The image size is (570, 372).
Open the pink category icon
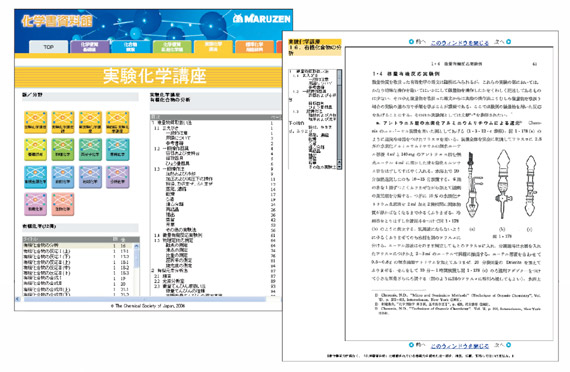pos(35,204)
